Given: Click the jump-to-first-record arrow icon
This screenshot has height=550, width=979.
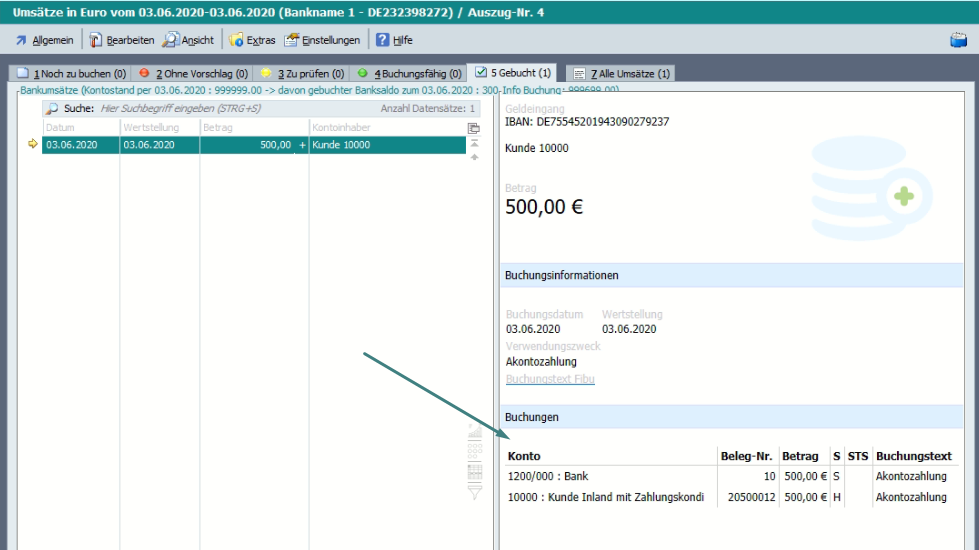Looking at the screenshot, I should [x=474, y=143].
